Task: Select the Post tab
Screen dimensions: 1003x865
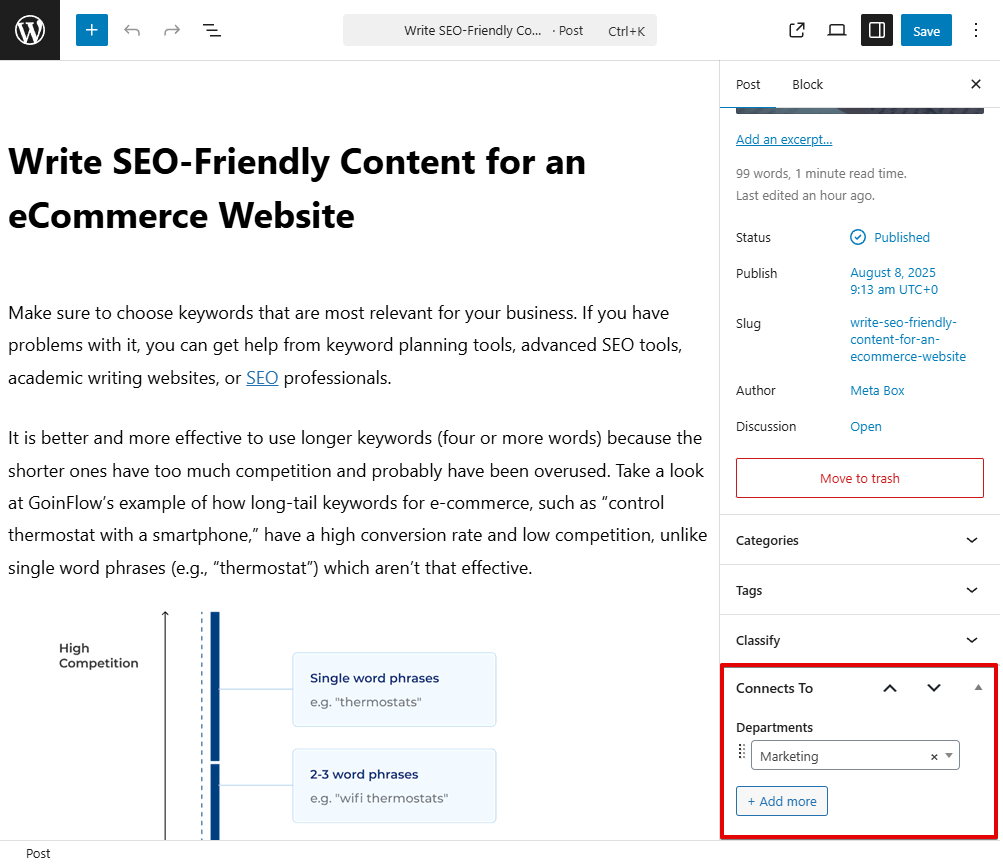Action: [748, 84]
